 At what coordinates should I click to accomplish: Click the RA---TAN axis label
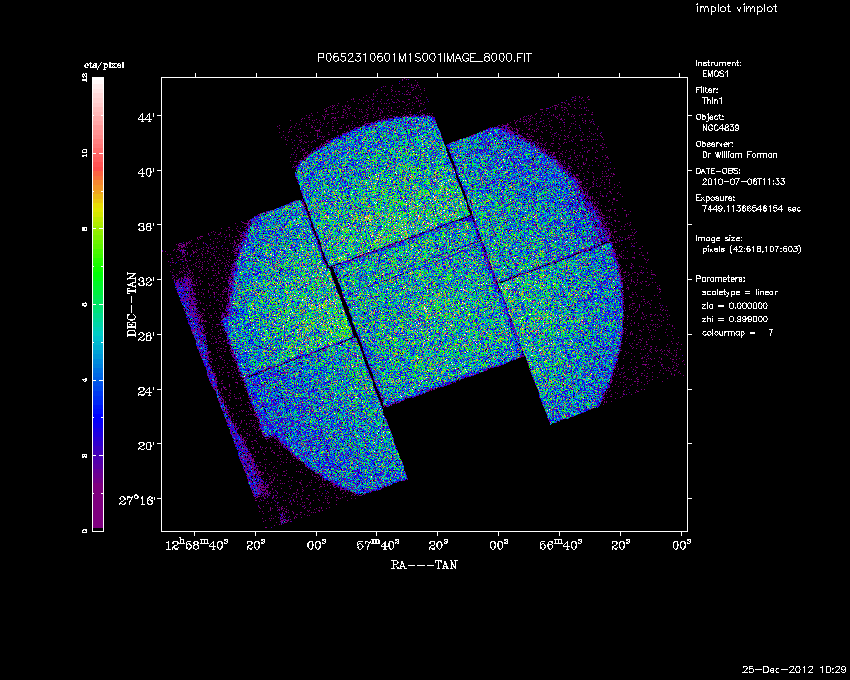click(424, 565)
